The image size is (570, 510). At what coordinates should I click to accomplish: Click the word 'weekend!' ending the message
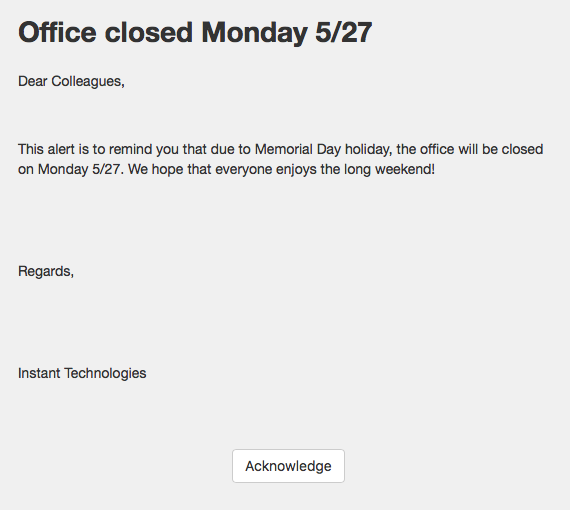click(405, 169)
